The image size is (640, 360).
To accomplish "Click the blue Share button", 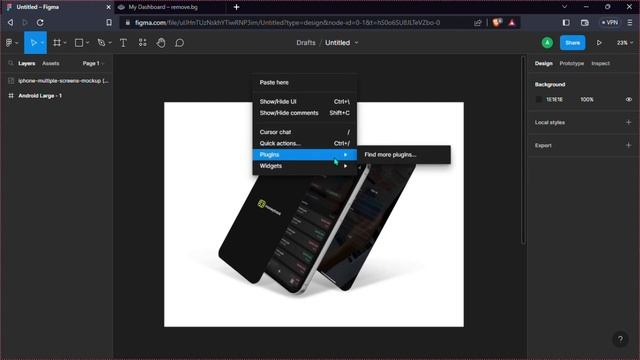I will (572, 42).
